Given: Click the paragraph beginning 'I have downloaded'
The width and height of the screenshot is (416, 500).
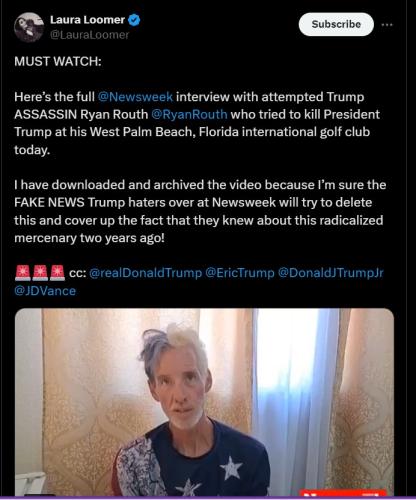Looking at the screenshot, I should (x=200, y=211).
